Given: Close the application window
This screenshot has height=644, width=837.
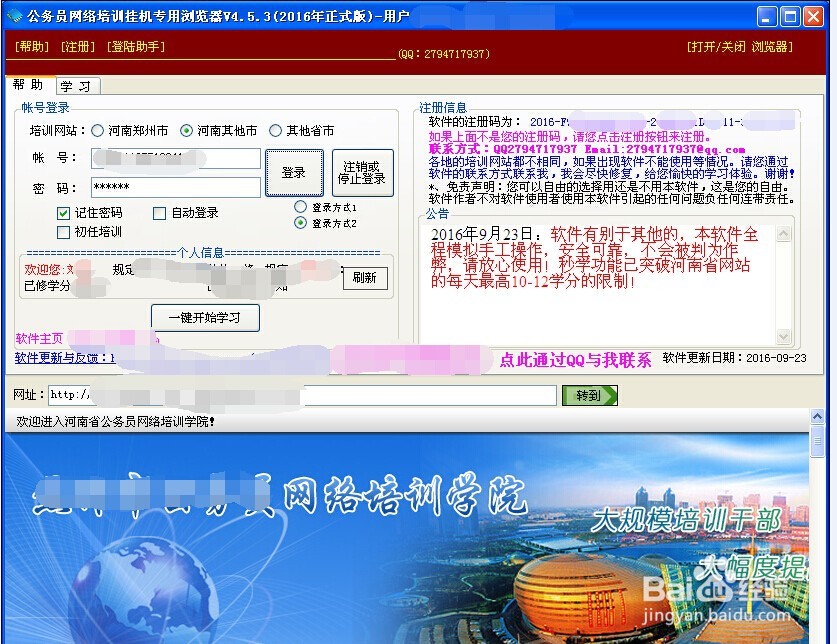Looking at the screenshot, I should pos(813,17).
